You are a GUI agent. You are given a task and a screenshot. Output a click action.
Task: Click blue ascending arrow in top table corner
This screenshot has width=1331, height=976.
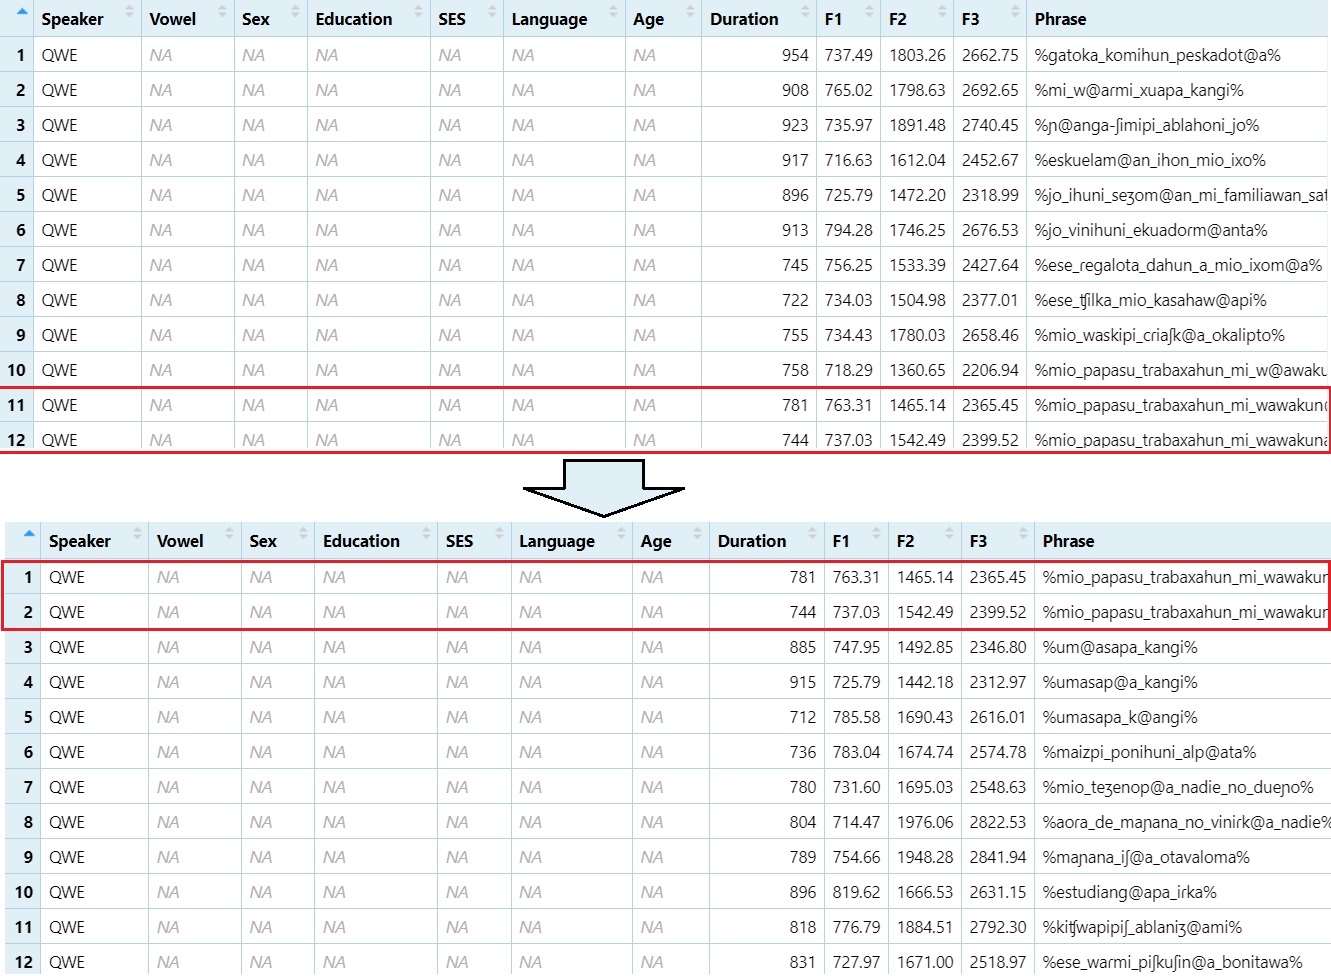pos(21,12)
